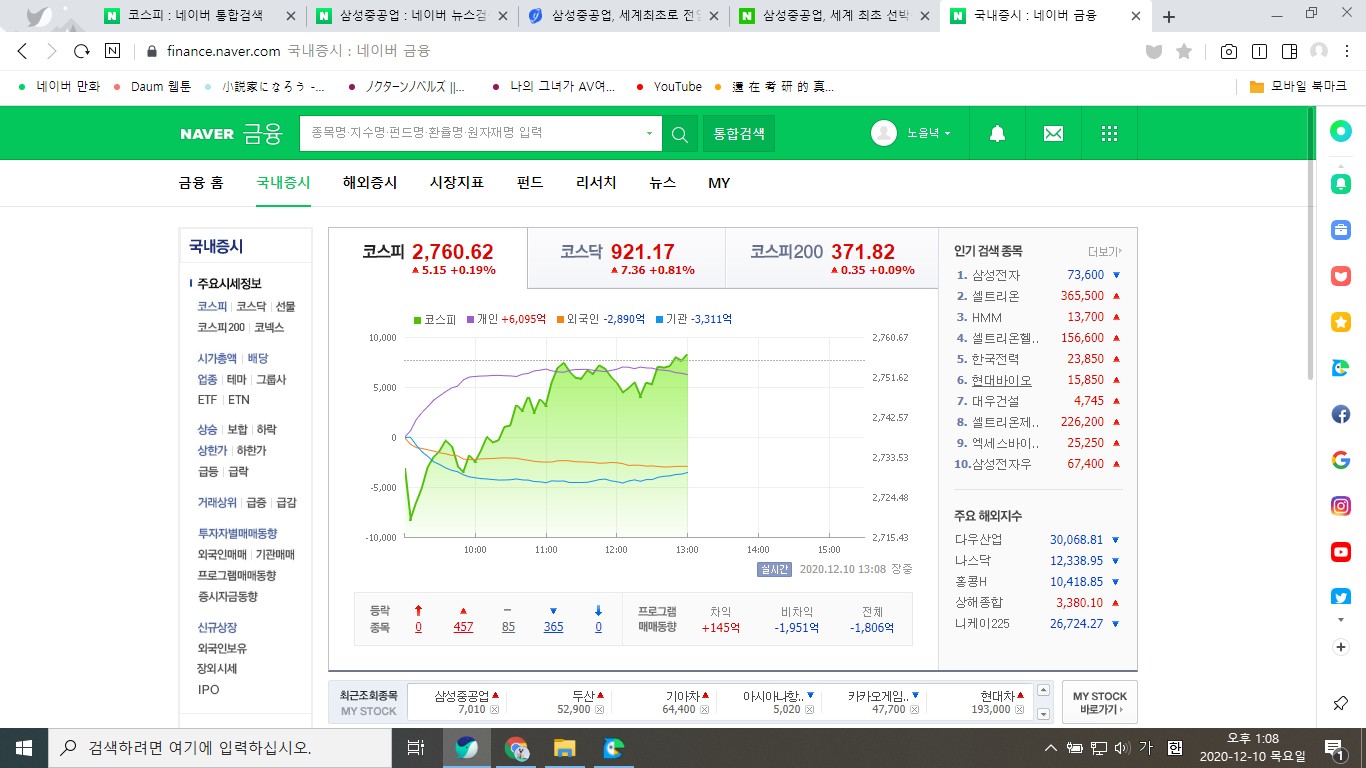Open IPO link in left sidebar

click(208, 689)
